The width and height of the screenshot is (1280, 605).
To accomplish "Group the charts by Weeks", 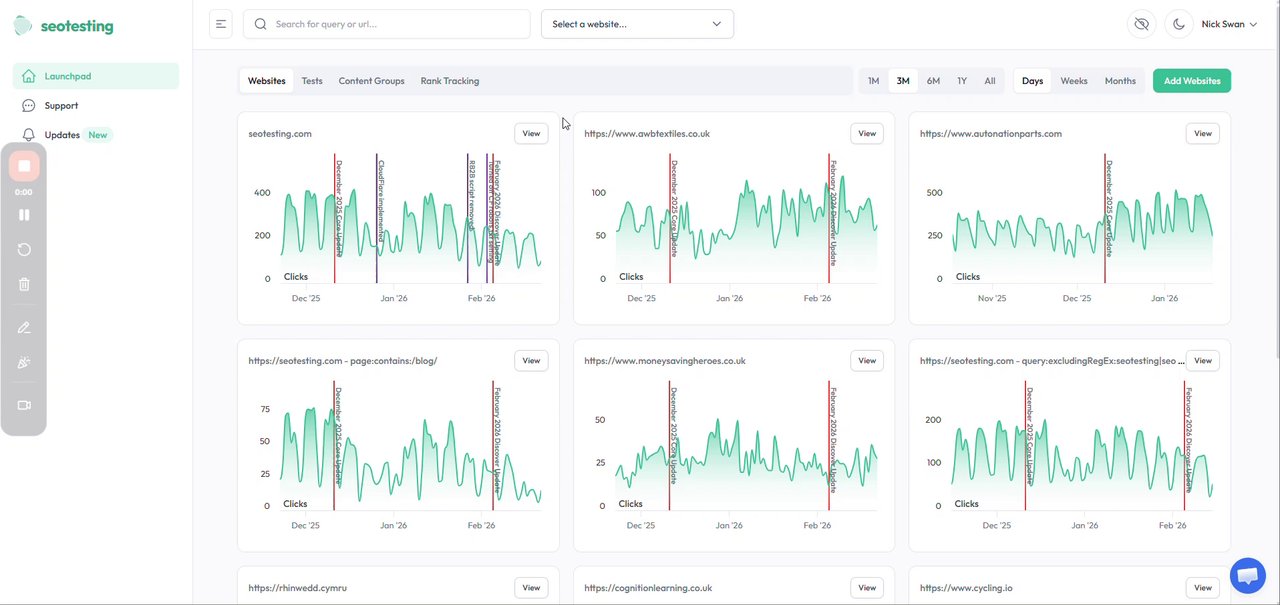I will coord(1074,81).
